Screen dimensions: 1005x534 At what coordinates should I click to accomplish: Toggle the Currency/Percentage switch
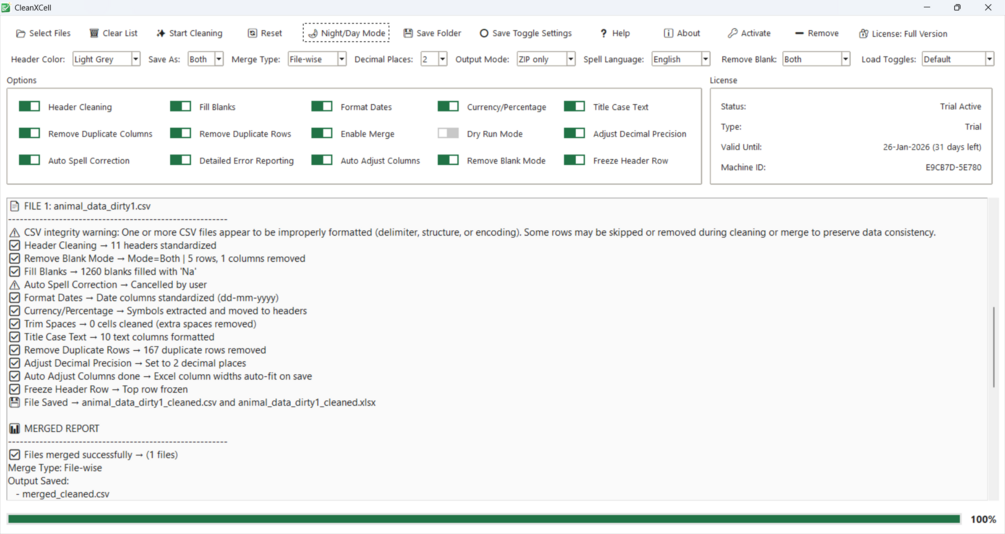(448, 106)
